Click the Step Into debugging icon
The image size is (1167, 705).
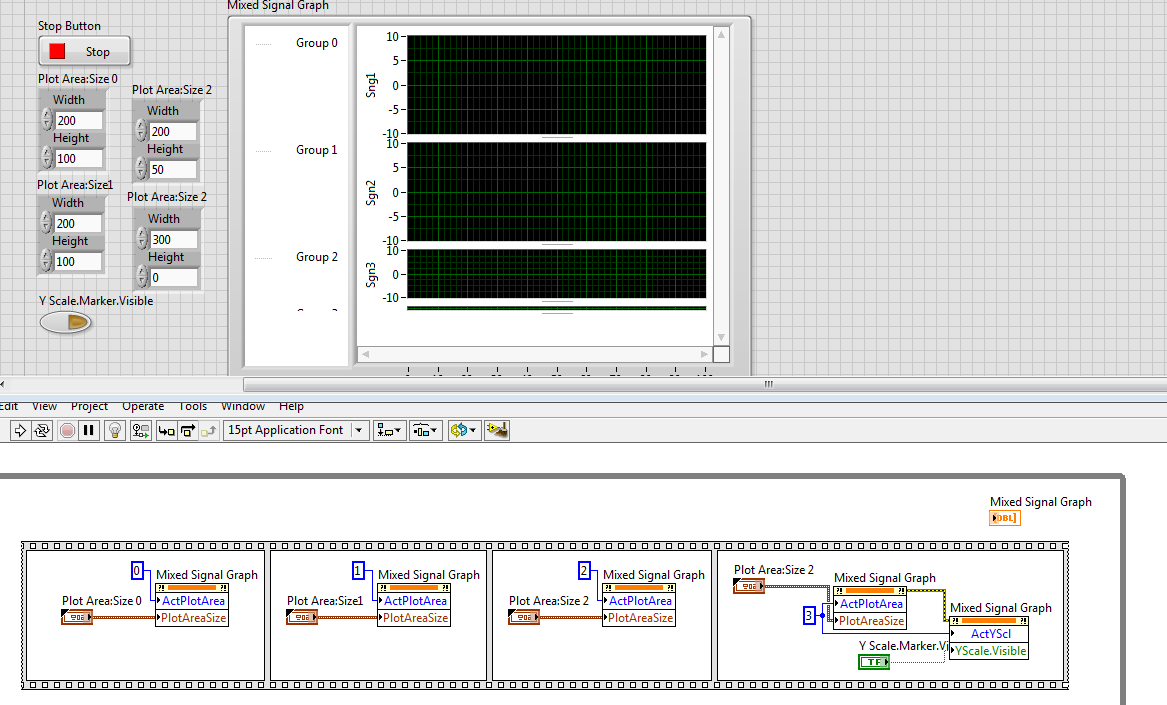tap(167, 430)
